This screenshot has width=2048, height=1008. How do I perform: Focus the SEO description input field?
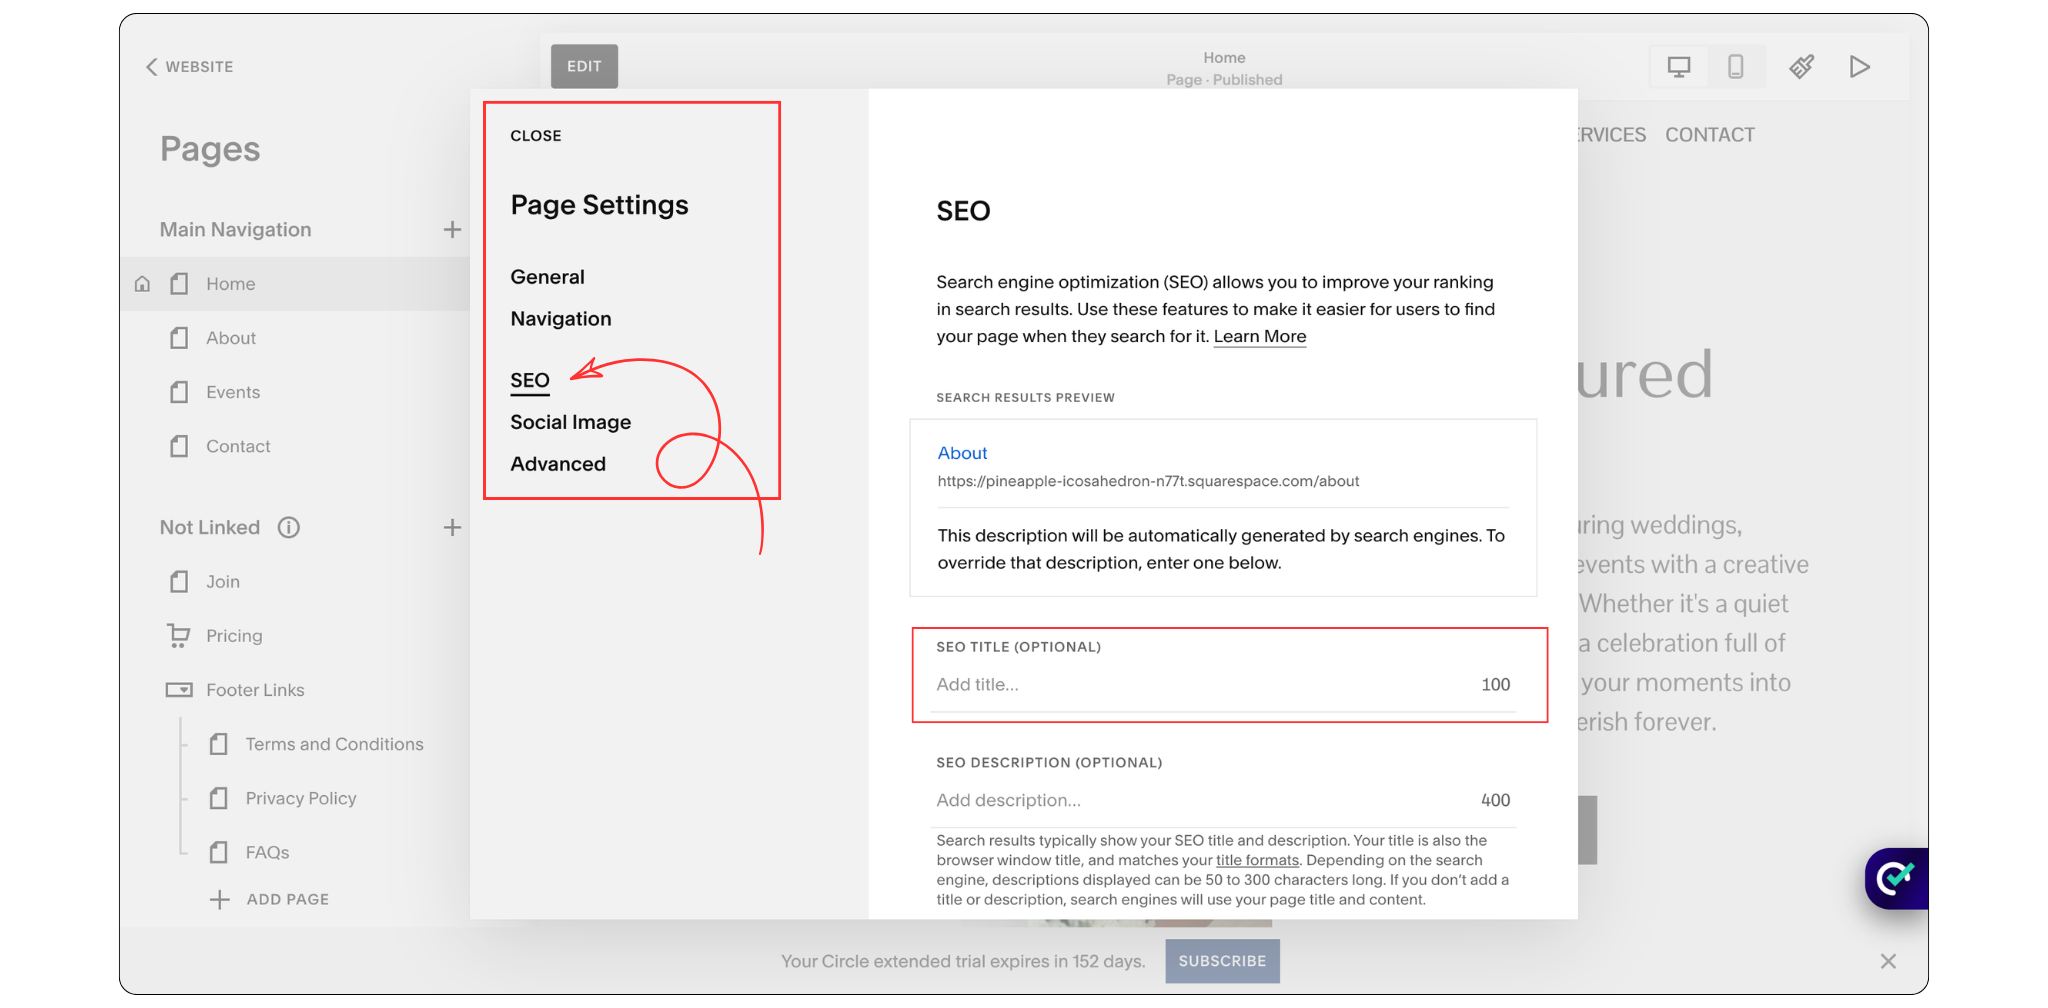tap(1223, 800)
